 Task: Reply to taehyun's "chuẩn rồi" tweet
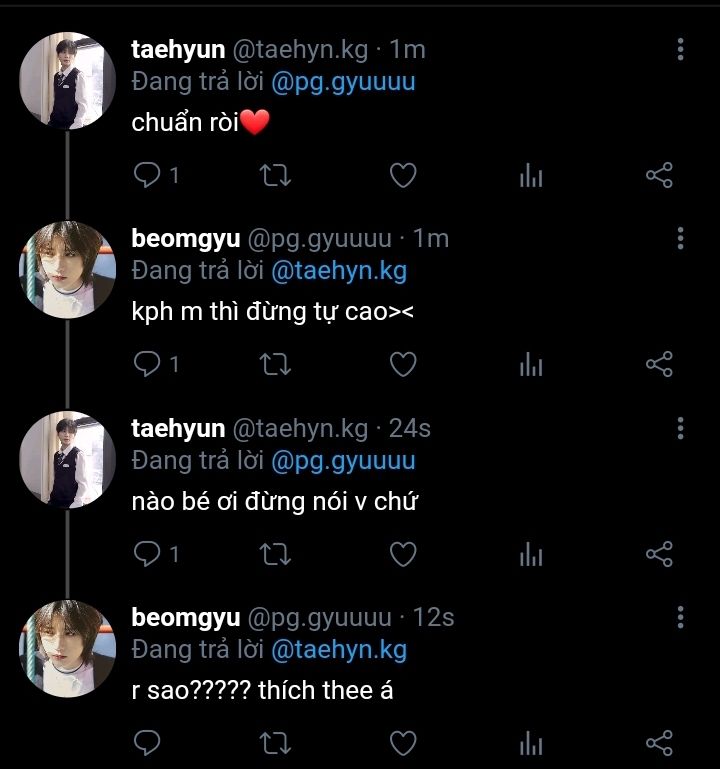click(148, 176)
